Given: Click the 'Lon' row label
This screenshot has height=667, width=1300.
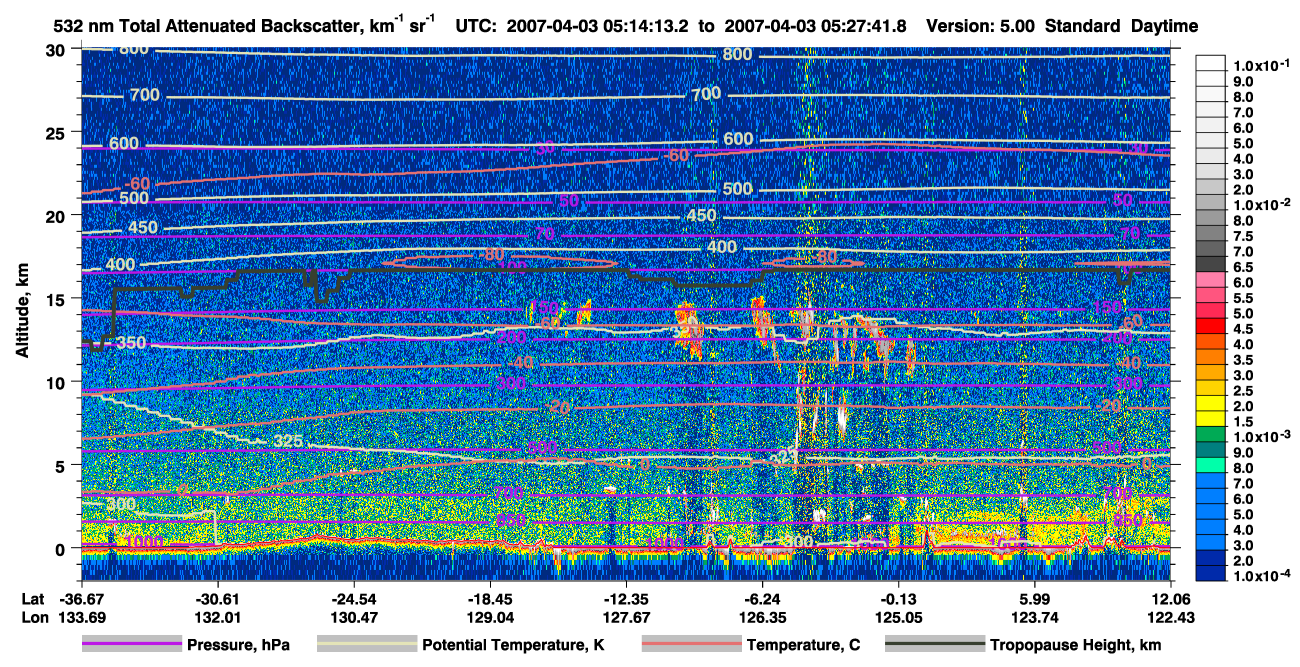Looking at the screenshot, I should point(34,617).
